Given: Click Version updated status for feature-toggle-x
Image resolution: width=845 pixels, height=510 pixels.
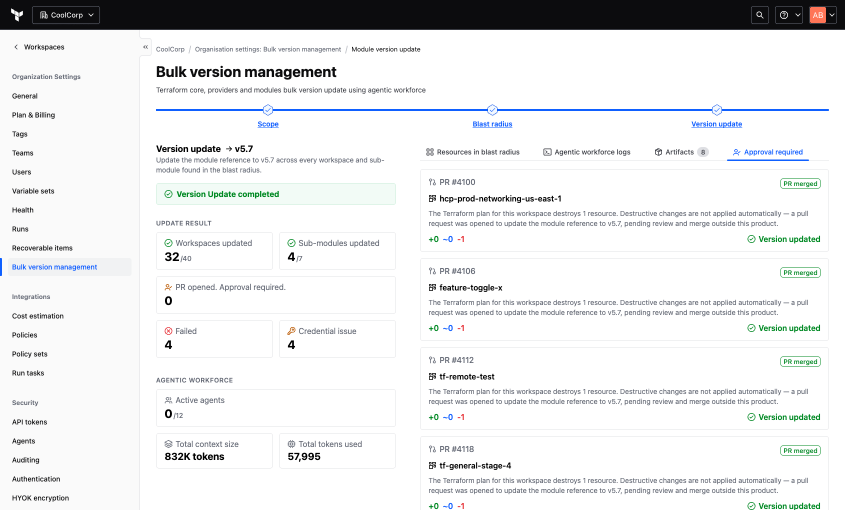Looking at the screenshot, I should point(784,328).
